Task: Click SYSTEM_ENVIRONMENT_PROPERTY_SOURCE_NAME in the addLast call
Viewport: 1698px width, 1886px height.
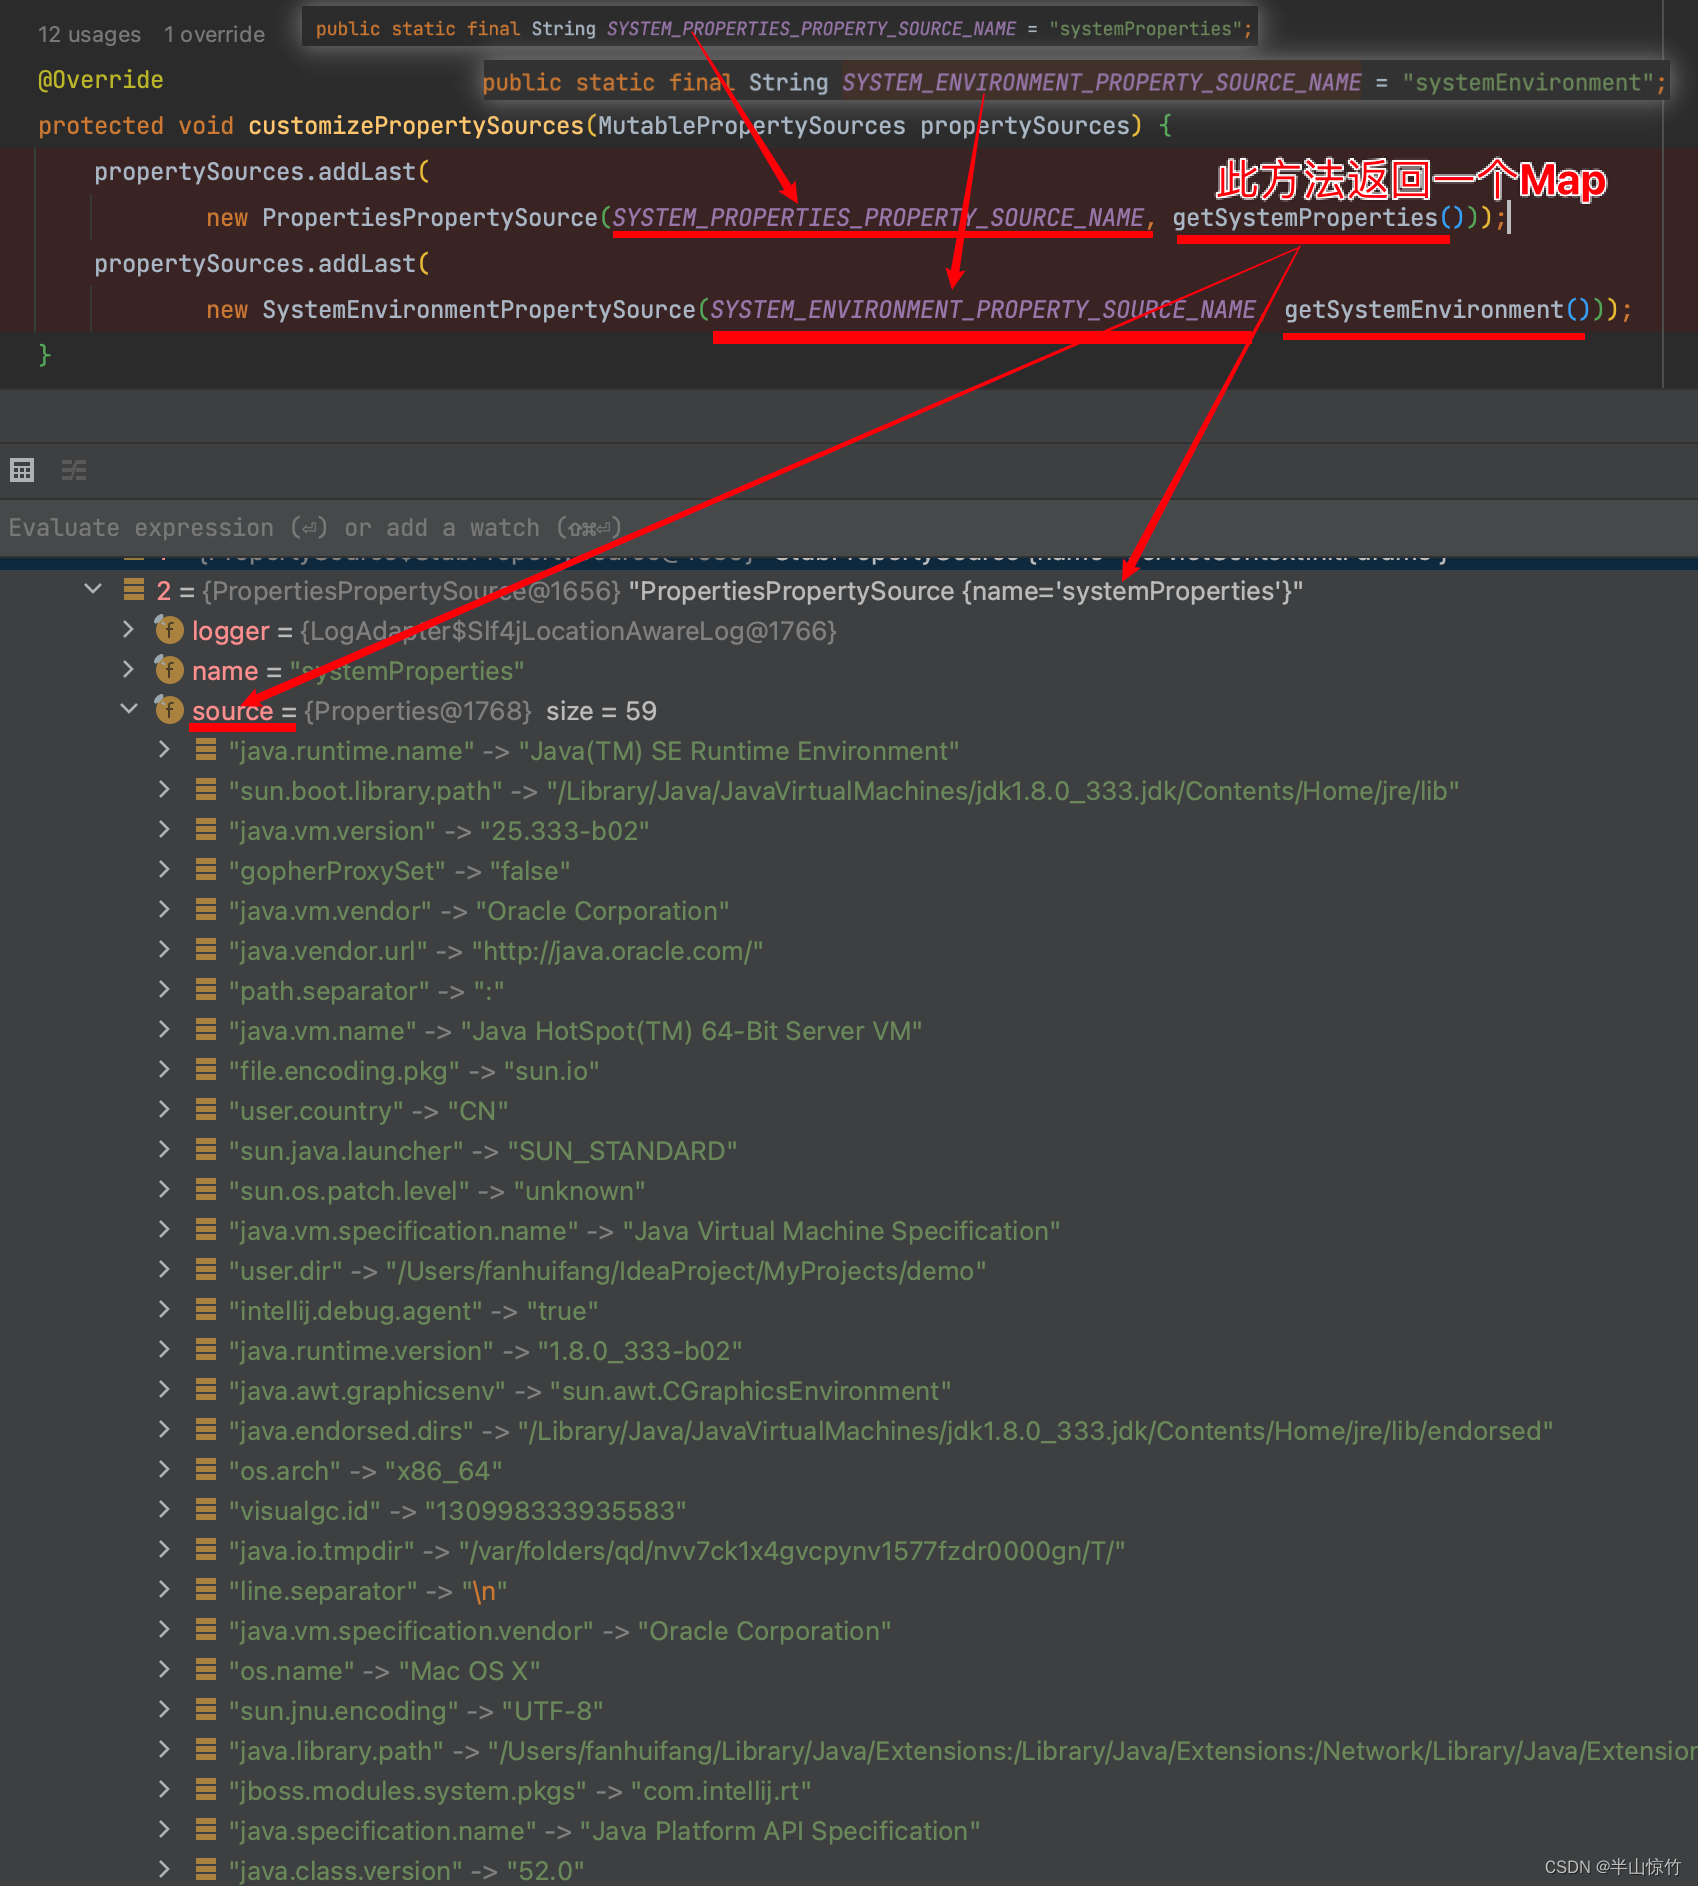Action: (x=983, y=310)
